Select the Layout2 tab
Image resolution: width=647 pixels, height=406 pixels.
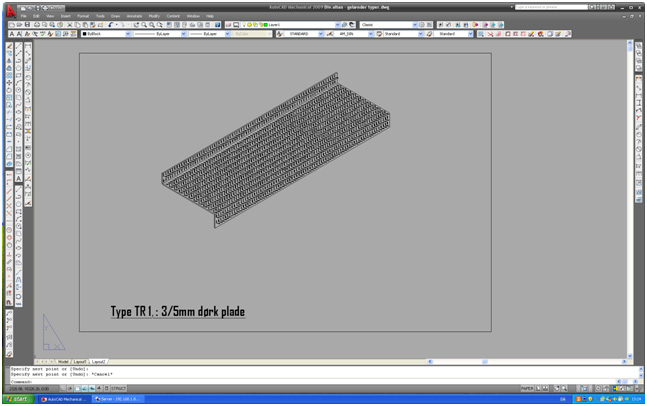(x=98, y=361)
